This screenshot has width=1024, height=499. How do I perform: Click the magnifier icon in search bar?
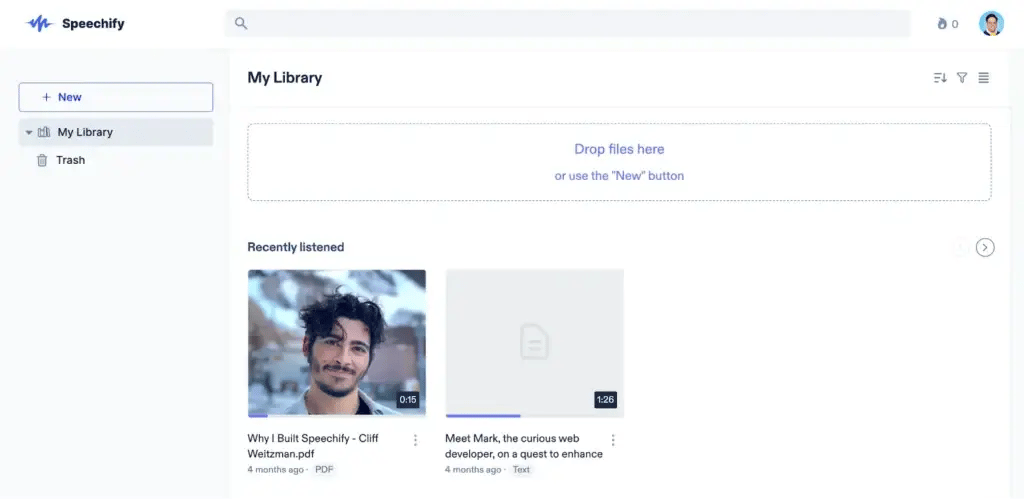tap(241, 23)
